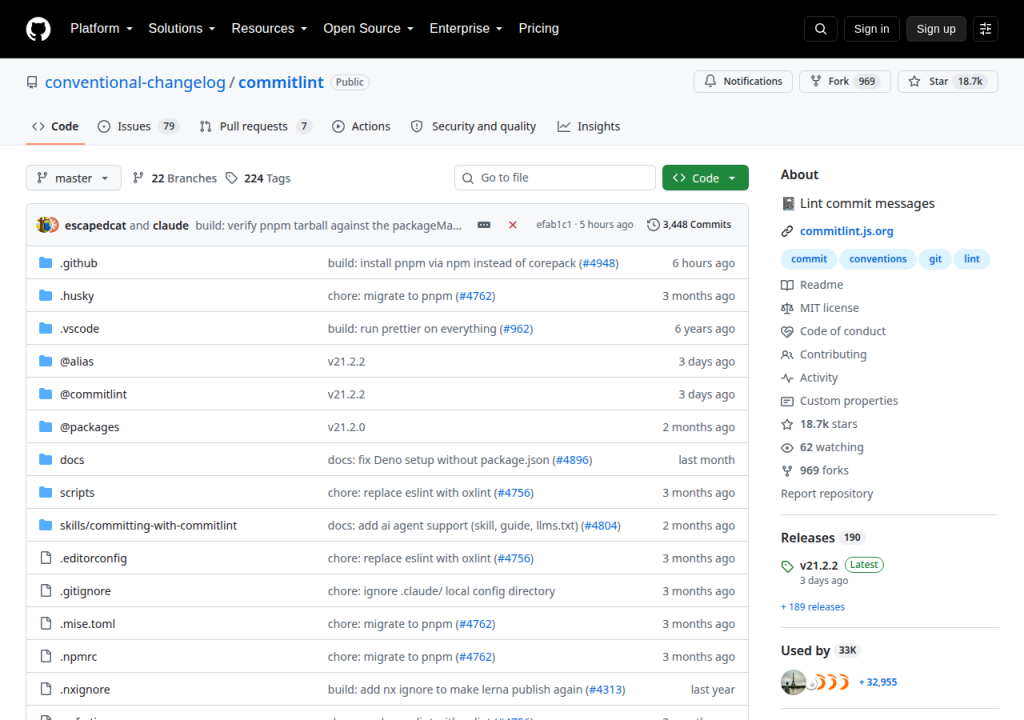The width and height of the screenshot is (1024, 720).
Task: Open the .mise.toml file
Action: click(x=88, y=623)
